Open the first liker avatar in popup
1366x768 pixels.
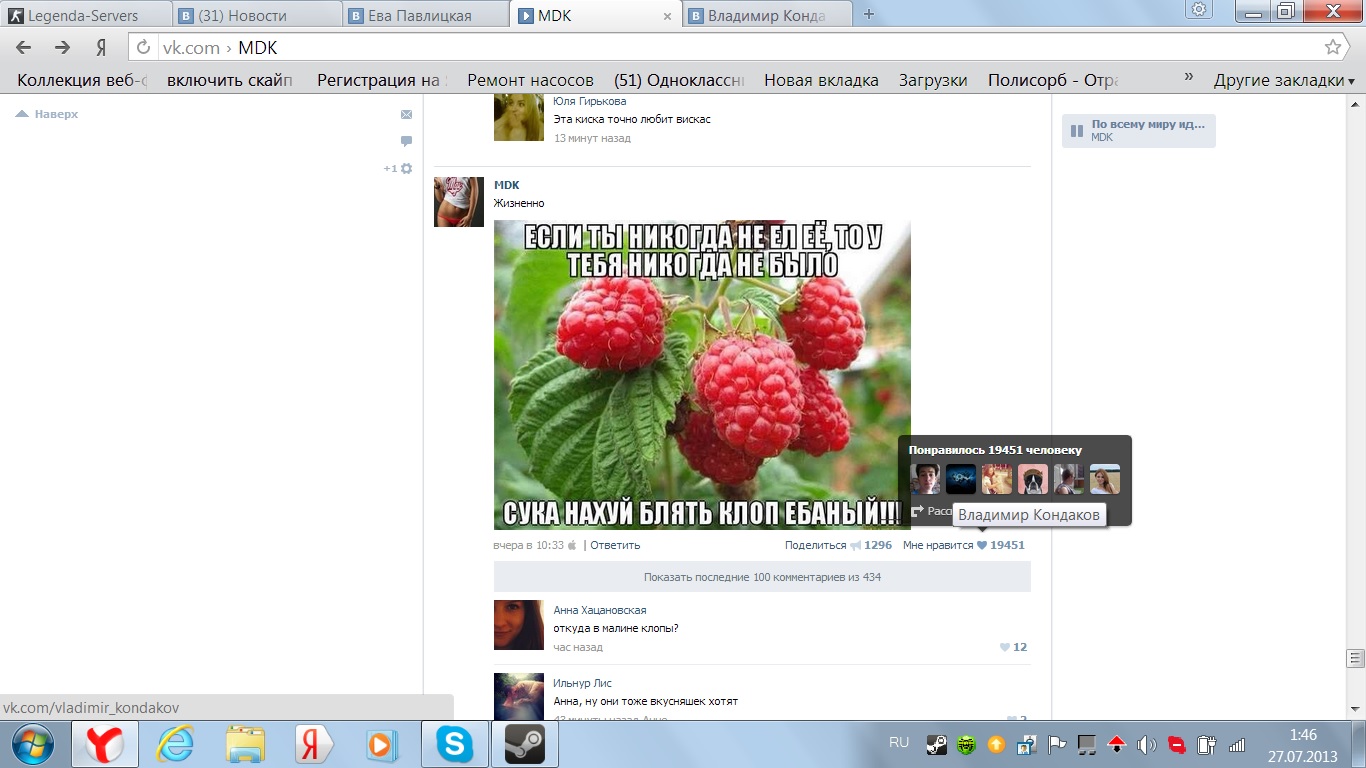coord(925,479)
